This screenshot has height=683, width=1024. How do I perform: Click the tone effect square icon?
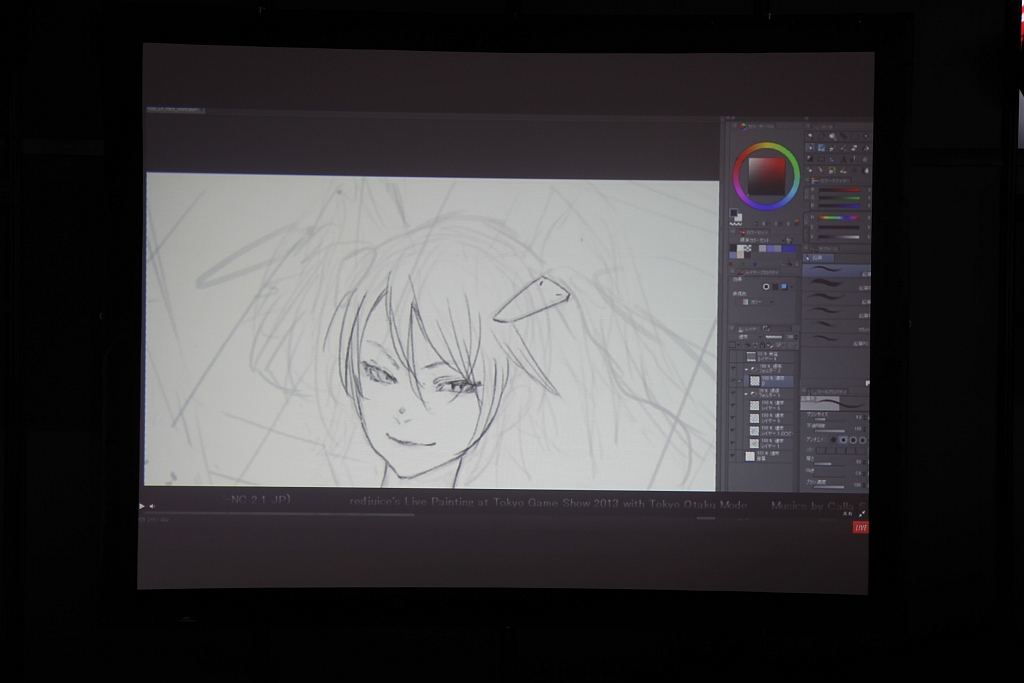(775, 287)
